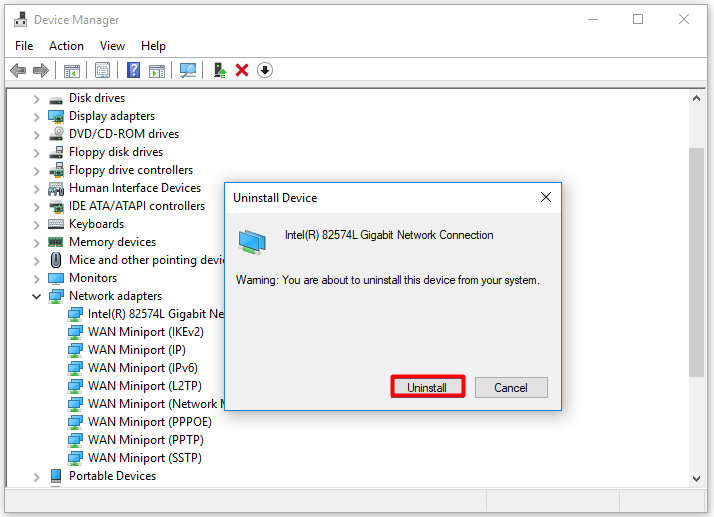Select WAN Miniport (PPPOE)

(x=150, y=422)
